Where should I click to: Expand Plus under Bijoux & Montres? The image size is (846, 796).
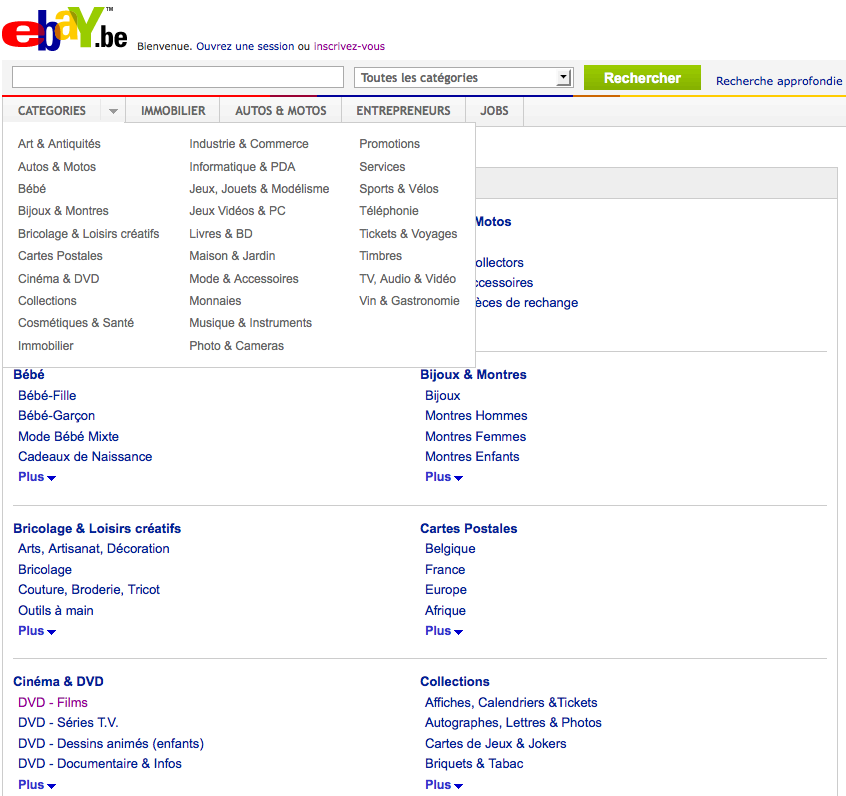[444, 477]
